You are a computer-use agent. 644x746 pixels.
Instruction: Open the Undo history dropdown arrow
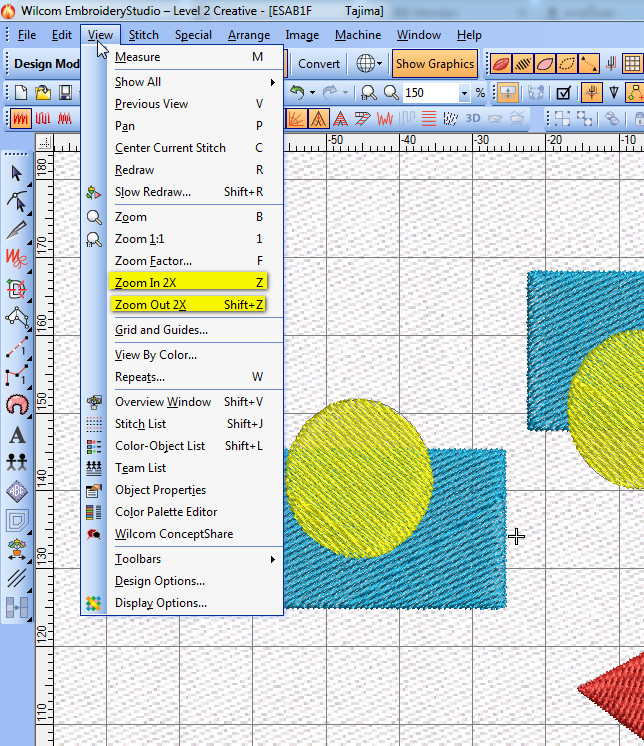(x=312, y=92)
